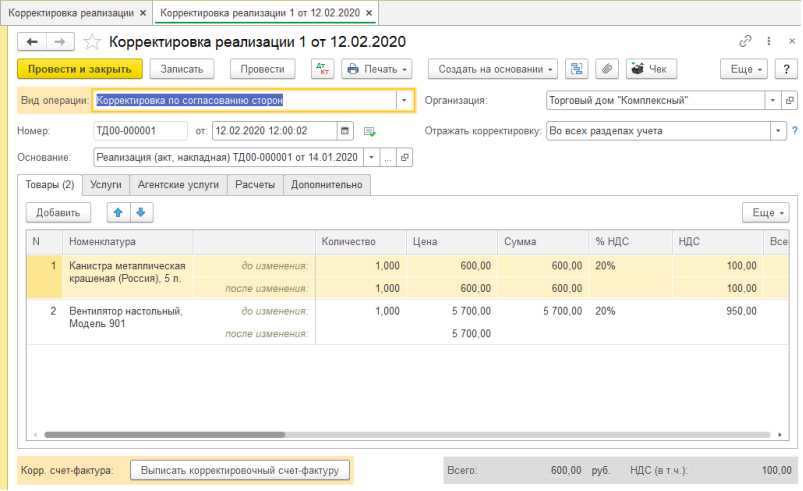This screenshot has height=491, width=803.
Task: Open attached files paperclip icon
Action: 607,69
